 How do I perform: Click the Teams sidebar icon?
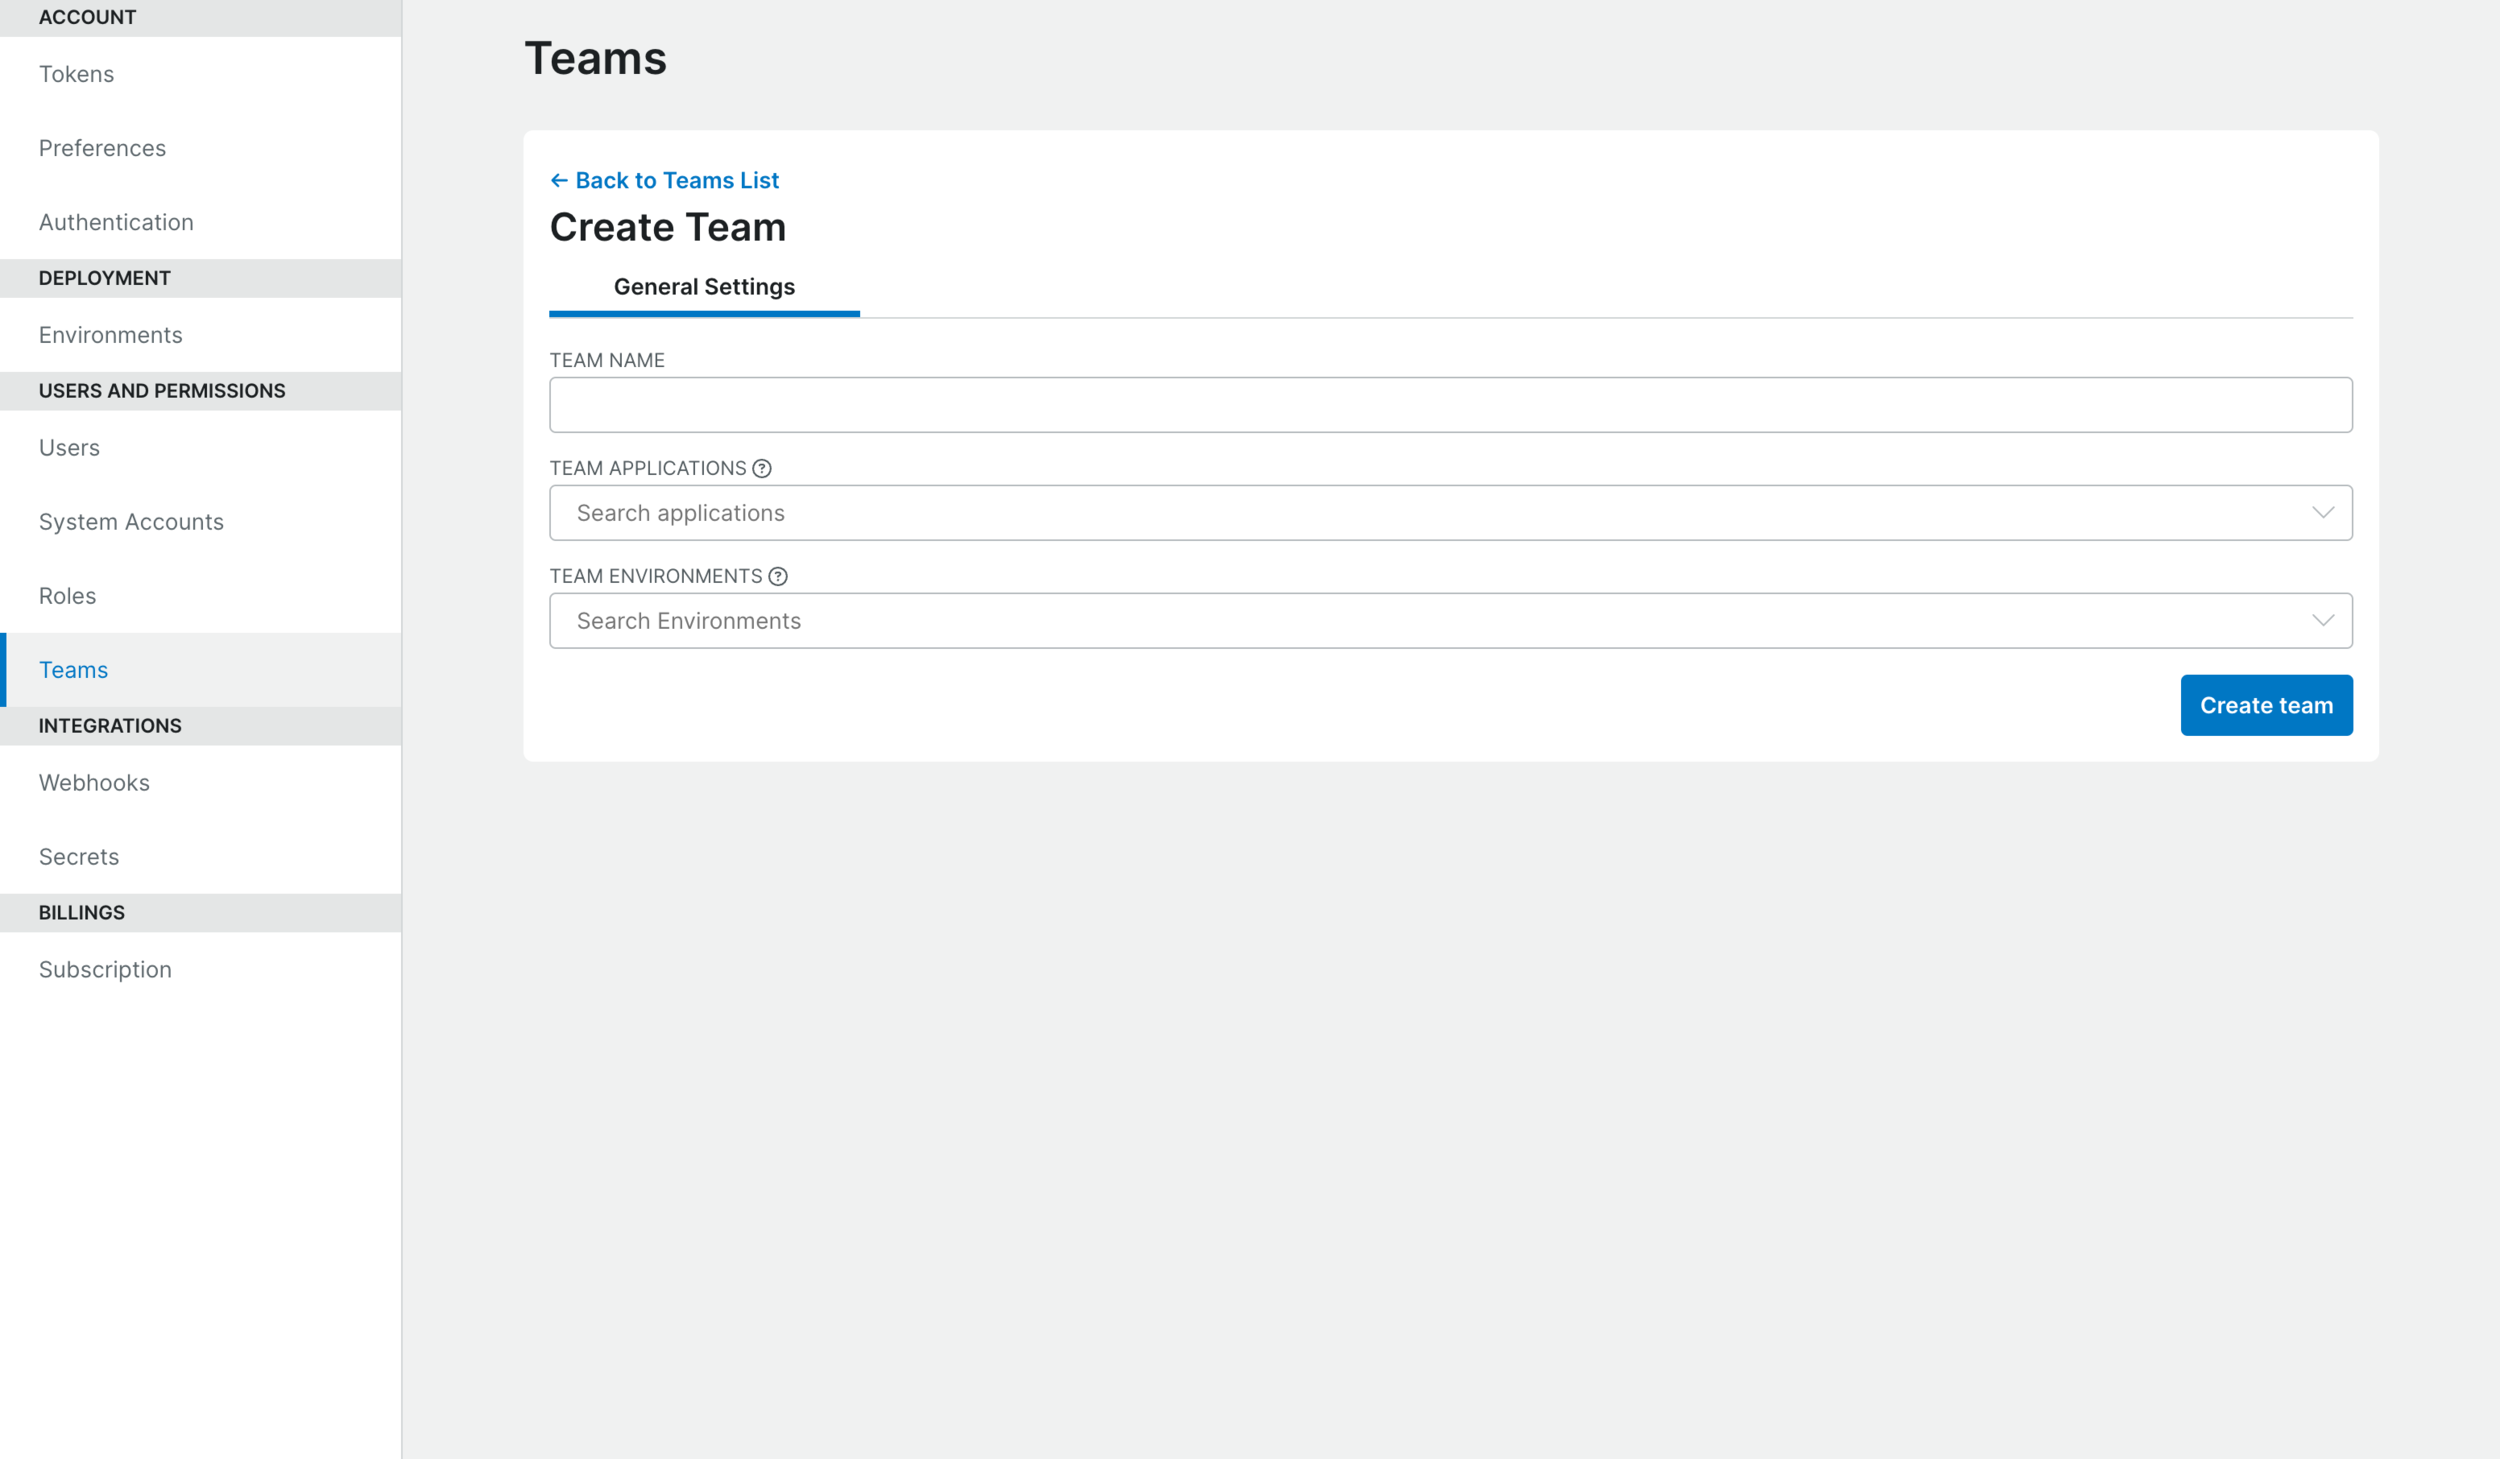pyautogui.click(x=73, y=669)
